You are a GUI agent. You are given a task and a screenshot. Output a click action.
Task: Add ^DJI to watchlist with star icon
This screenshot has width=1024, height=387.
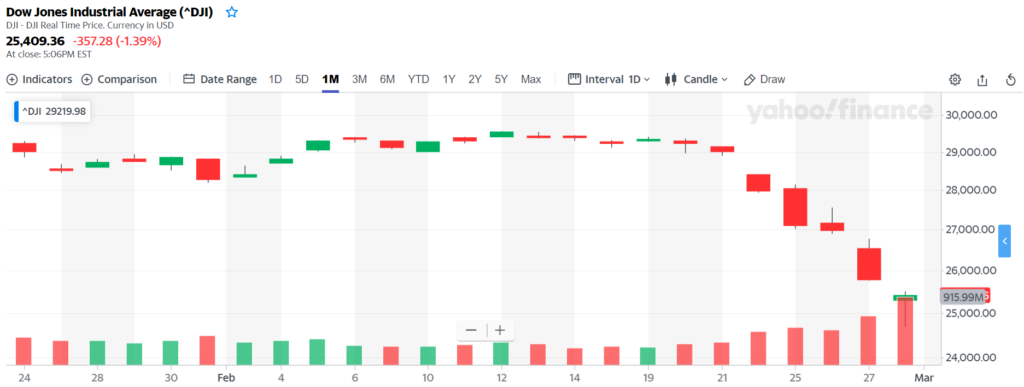[231, 12]
